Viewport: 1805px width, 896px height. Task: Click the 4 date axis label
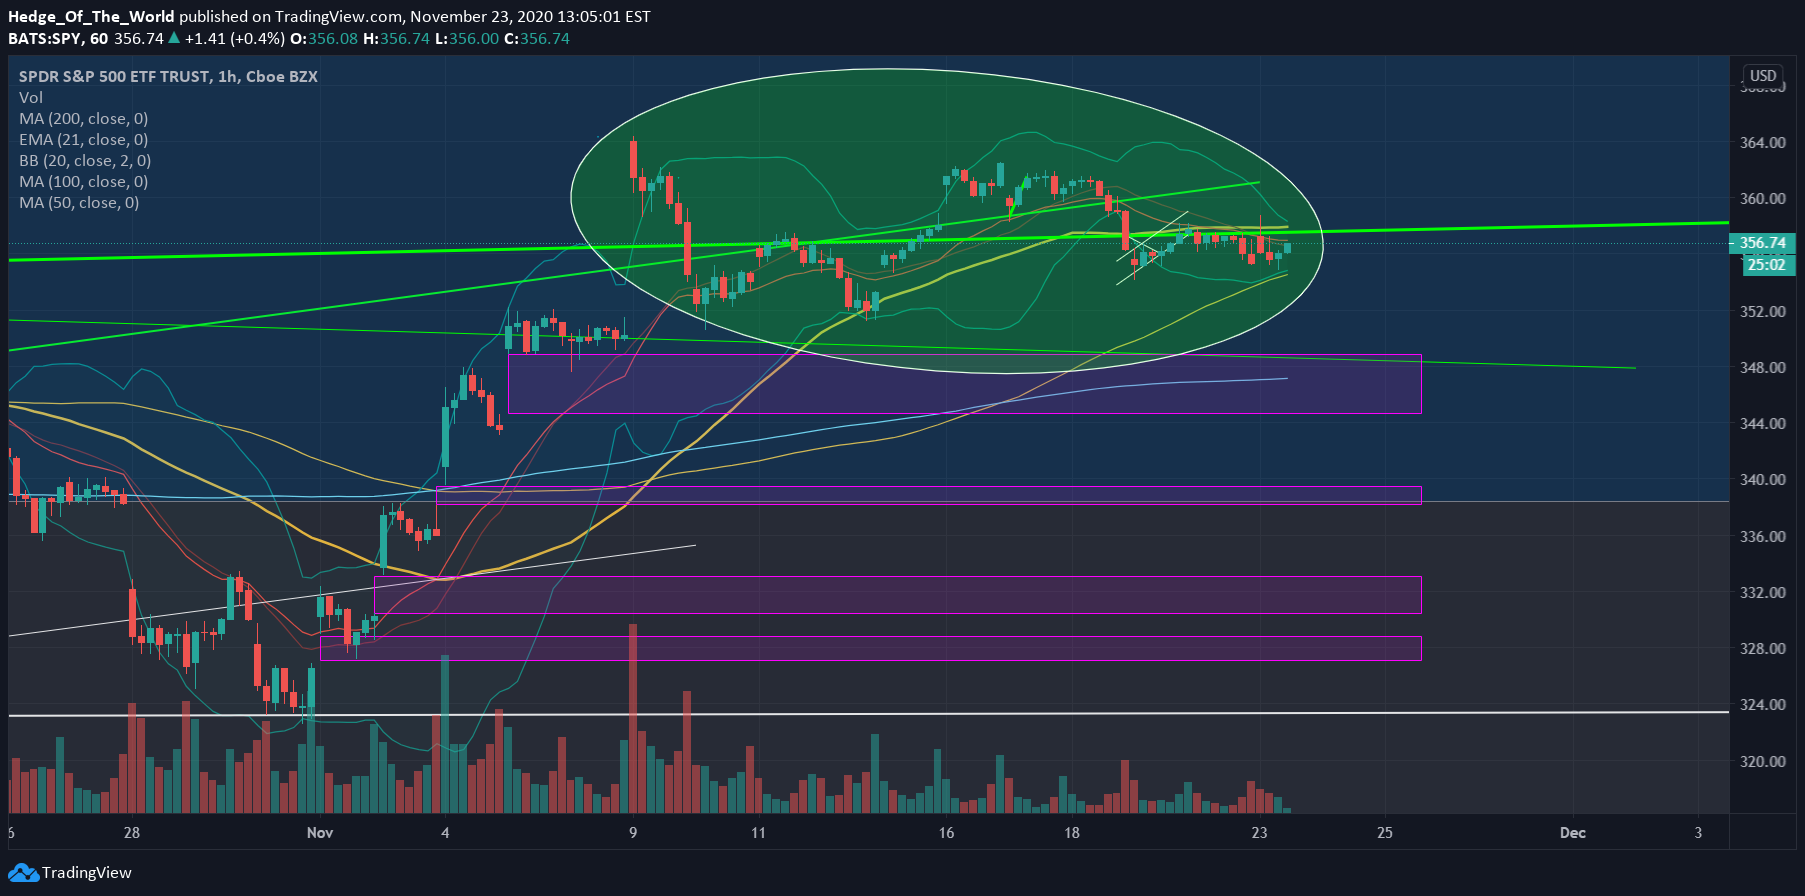(x=445, y=832)
